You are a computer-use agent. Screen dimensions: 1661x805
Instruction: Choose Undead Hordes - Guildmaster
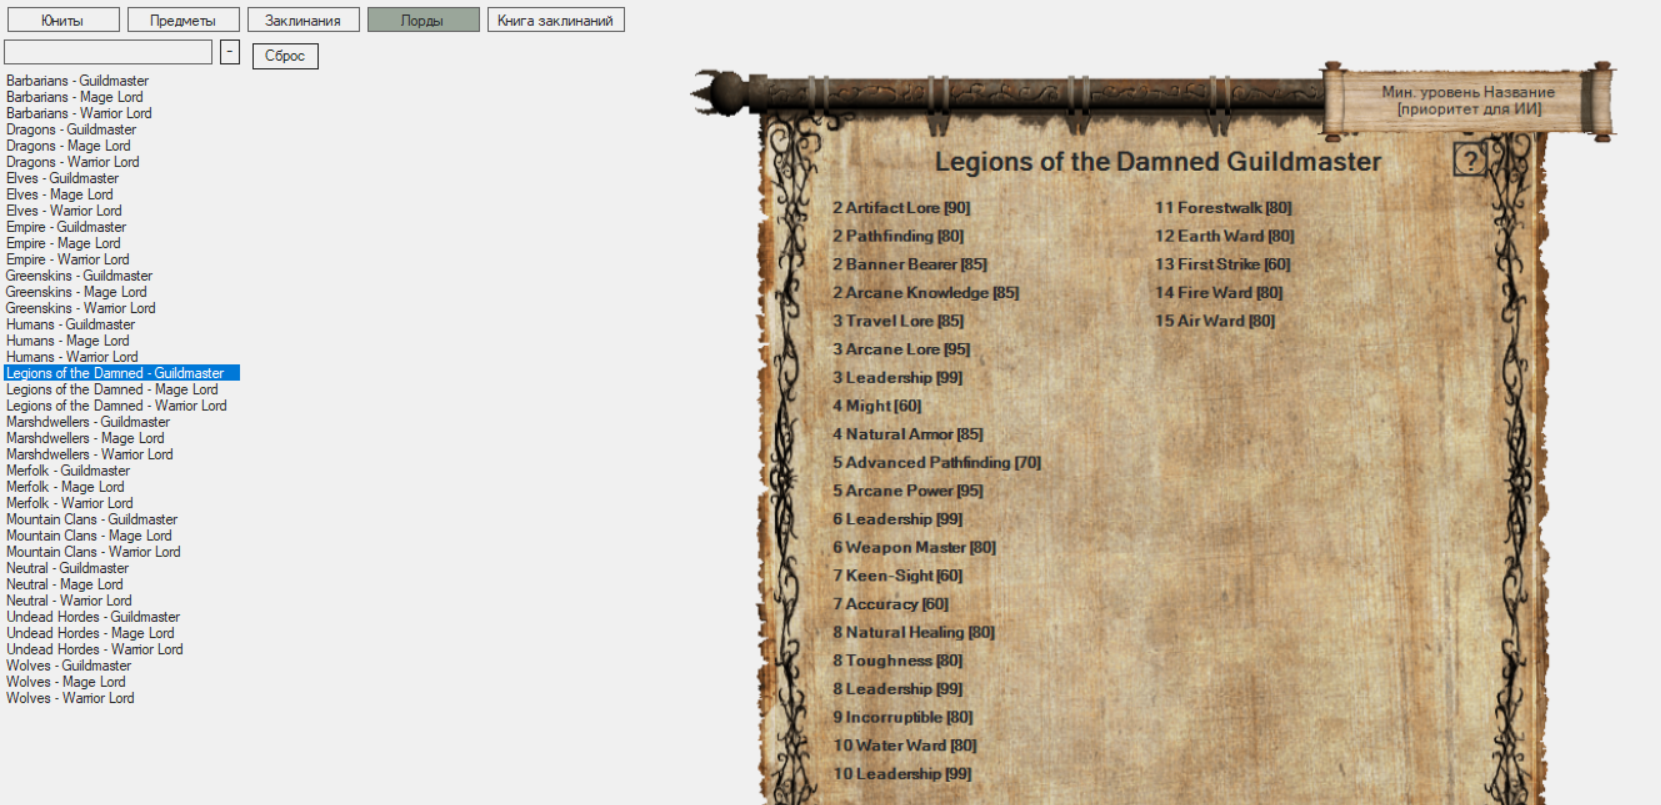[93, 617]
